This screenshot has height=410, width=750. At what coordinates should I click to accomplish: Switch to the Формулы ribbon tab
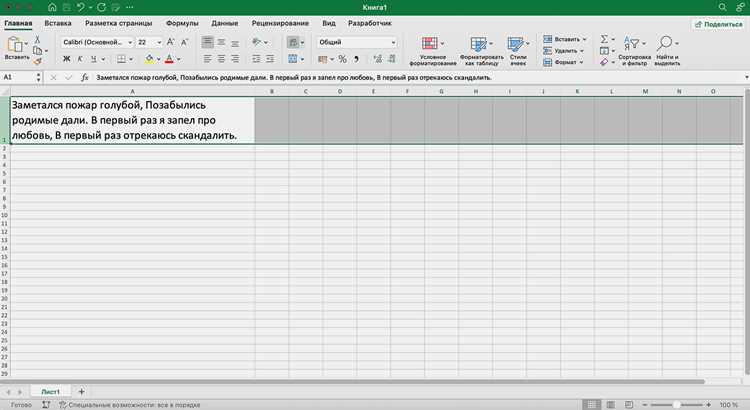click(x=182, y=23)
